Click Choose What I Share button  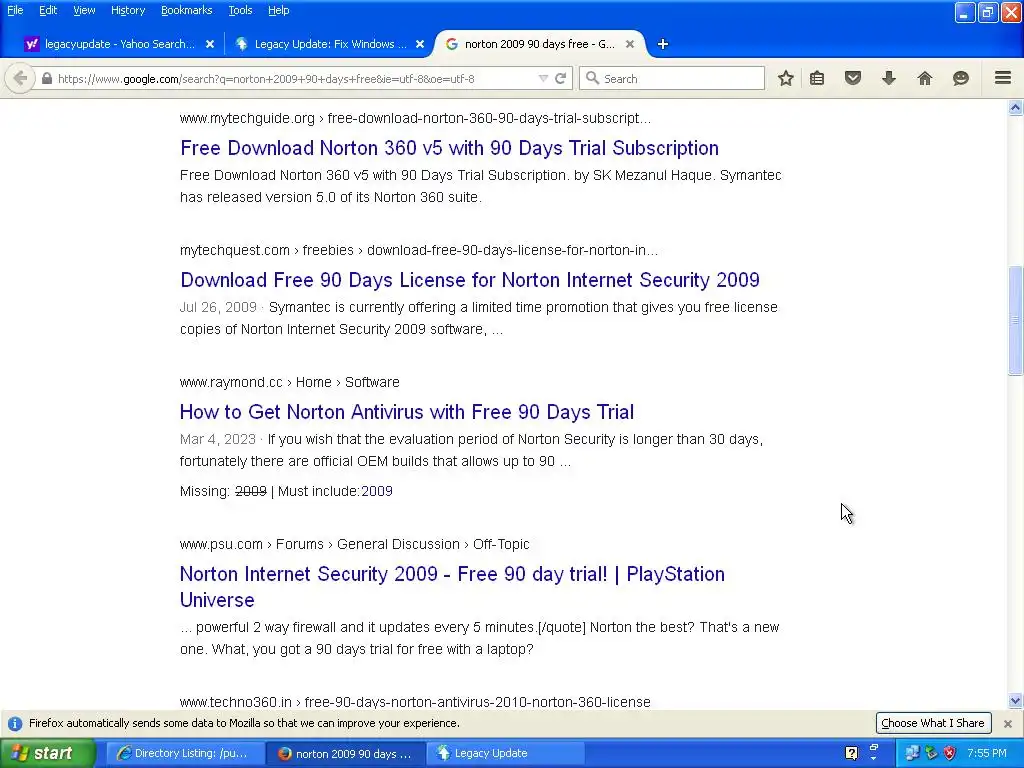click(x=933, y=723)
